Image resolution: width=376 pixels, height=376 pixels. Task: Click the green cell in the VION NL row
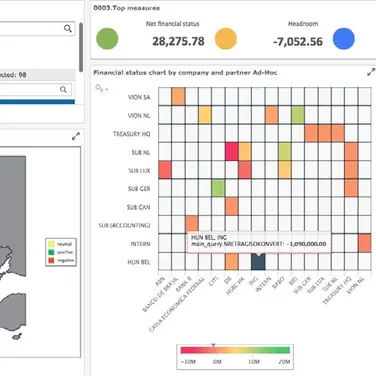coord(298,115)
